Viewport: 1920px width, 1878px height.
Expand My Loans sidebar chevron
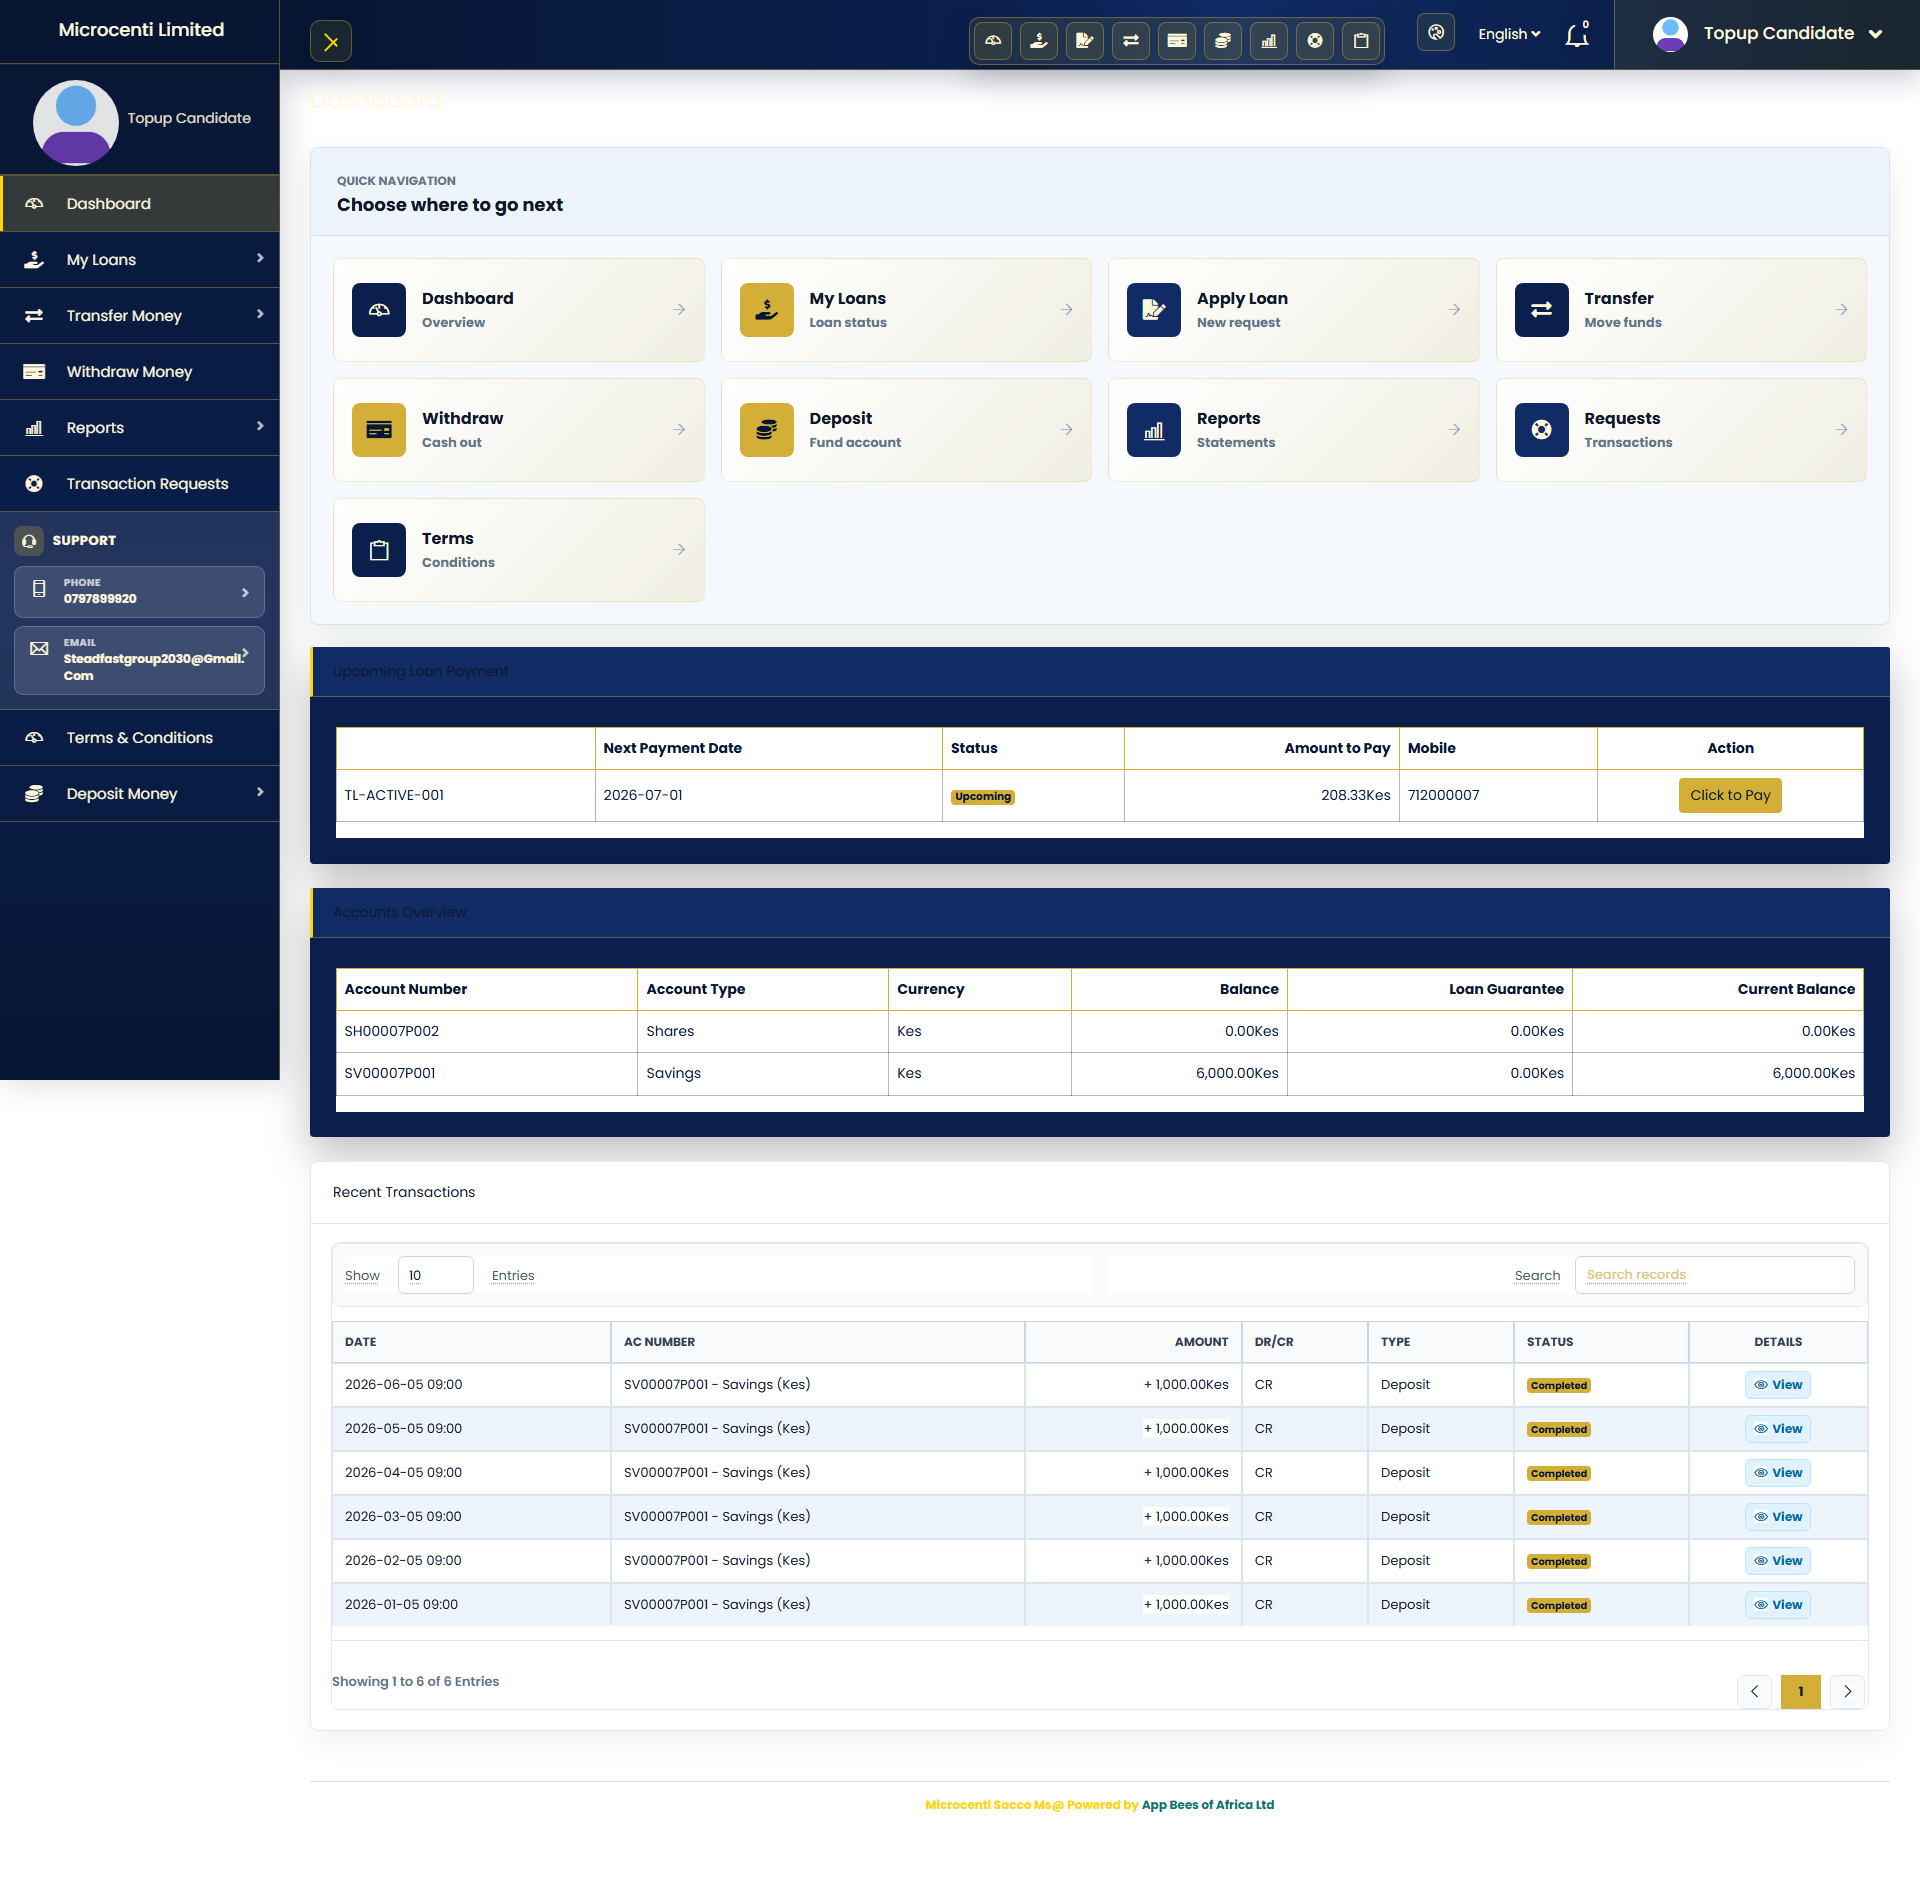point(260,259)
